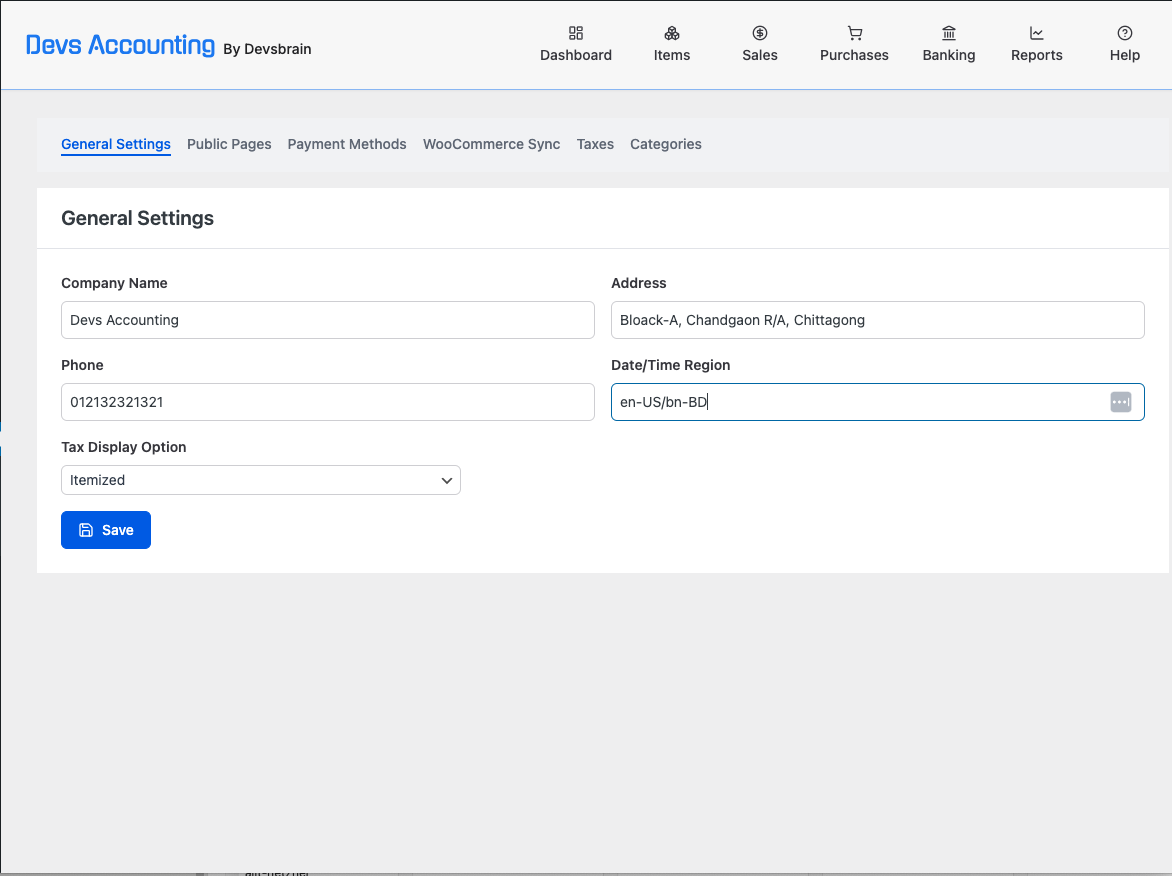Click the Date/Time Region label
The height and width of the screenshot is (876, 1172).
click(670, 365)
